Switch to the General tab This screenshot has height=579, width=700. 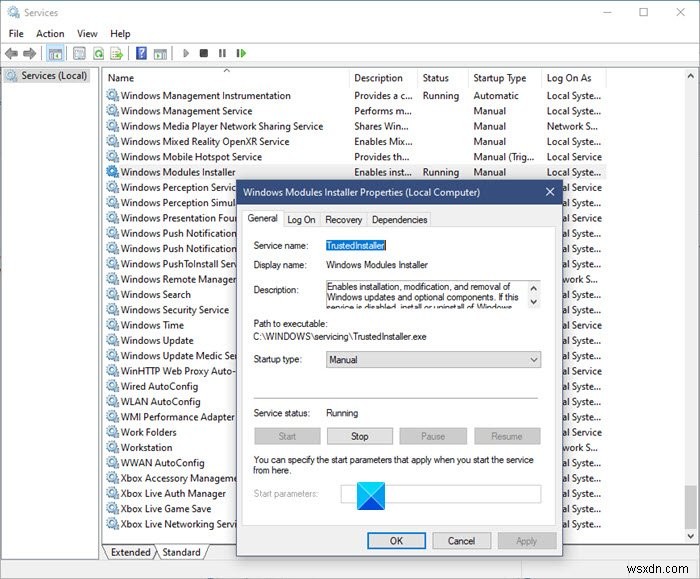coord(262,218)
